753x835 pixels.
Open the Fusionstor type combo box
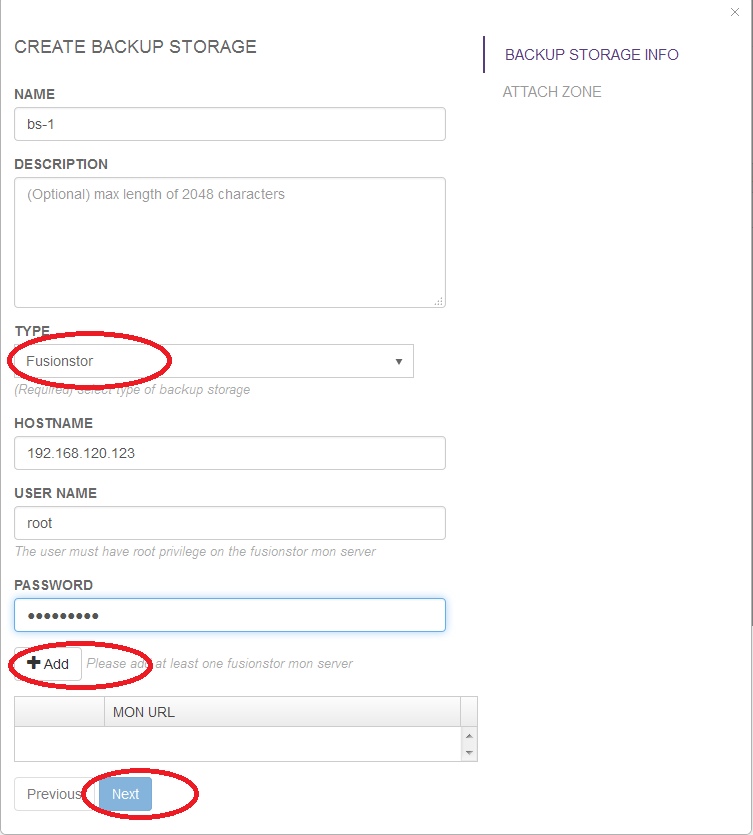pyautogui.click(x=214, y=361)
